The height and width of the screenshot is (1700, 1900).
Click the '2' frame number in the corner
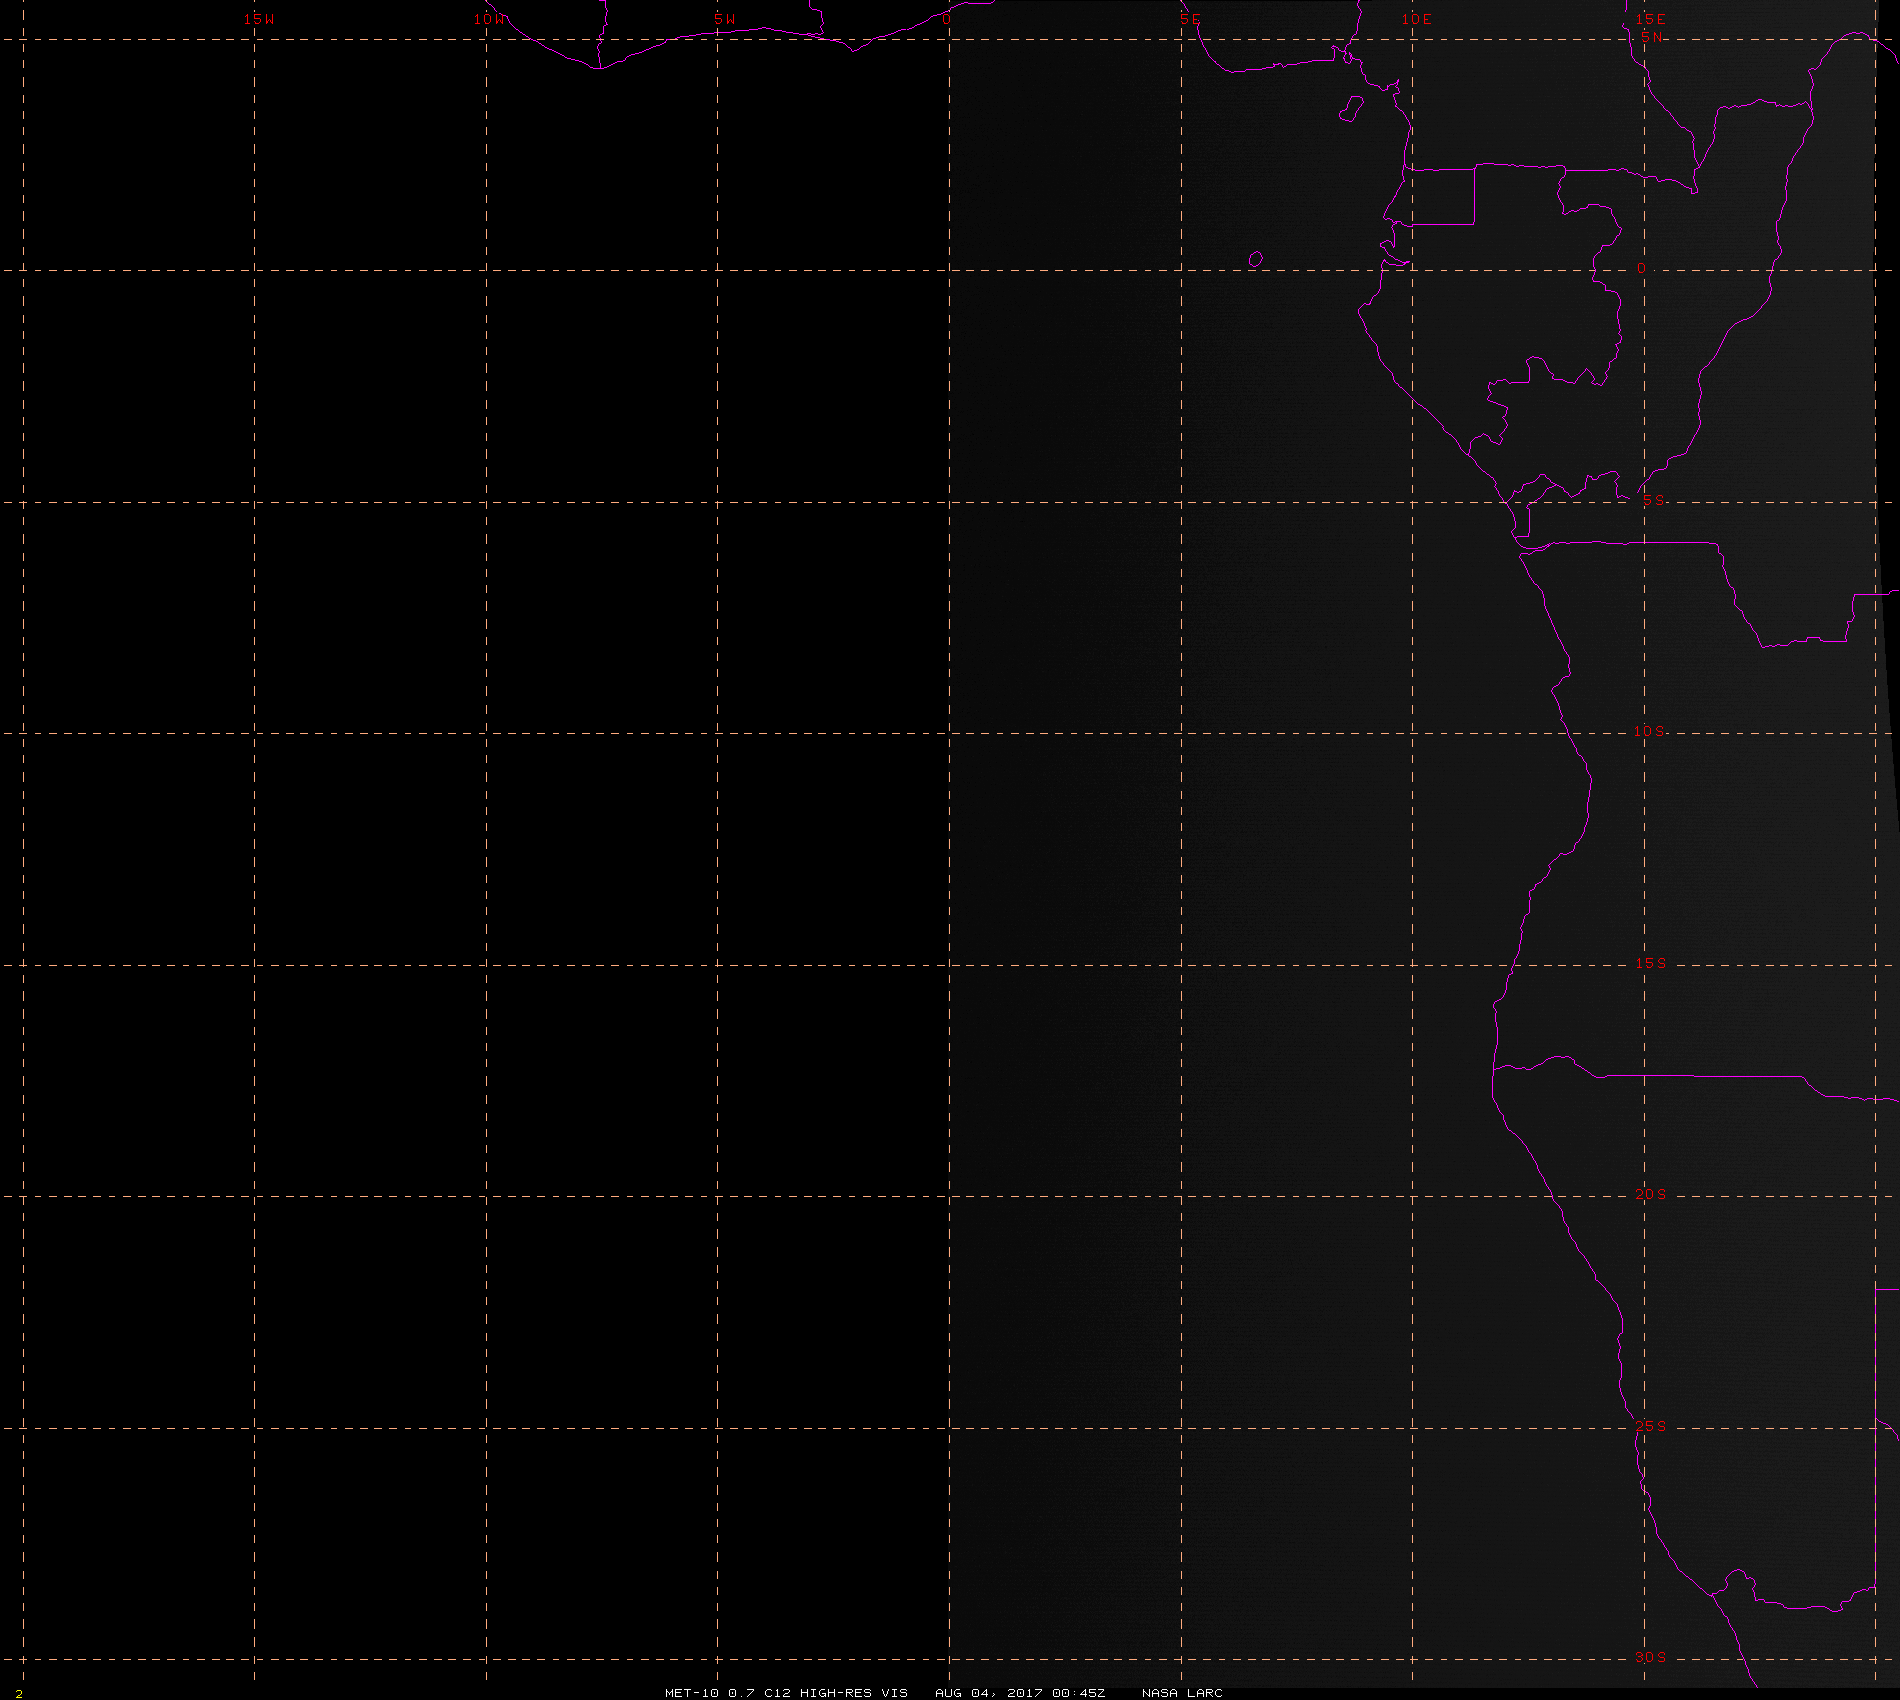click(x=19, y=1693)
